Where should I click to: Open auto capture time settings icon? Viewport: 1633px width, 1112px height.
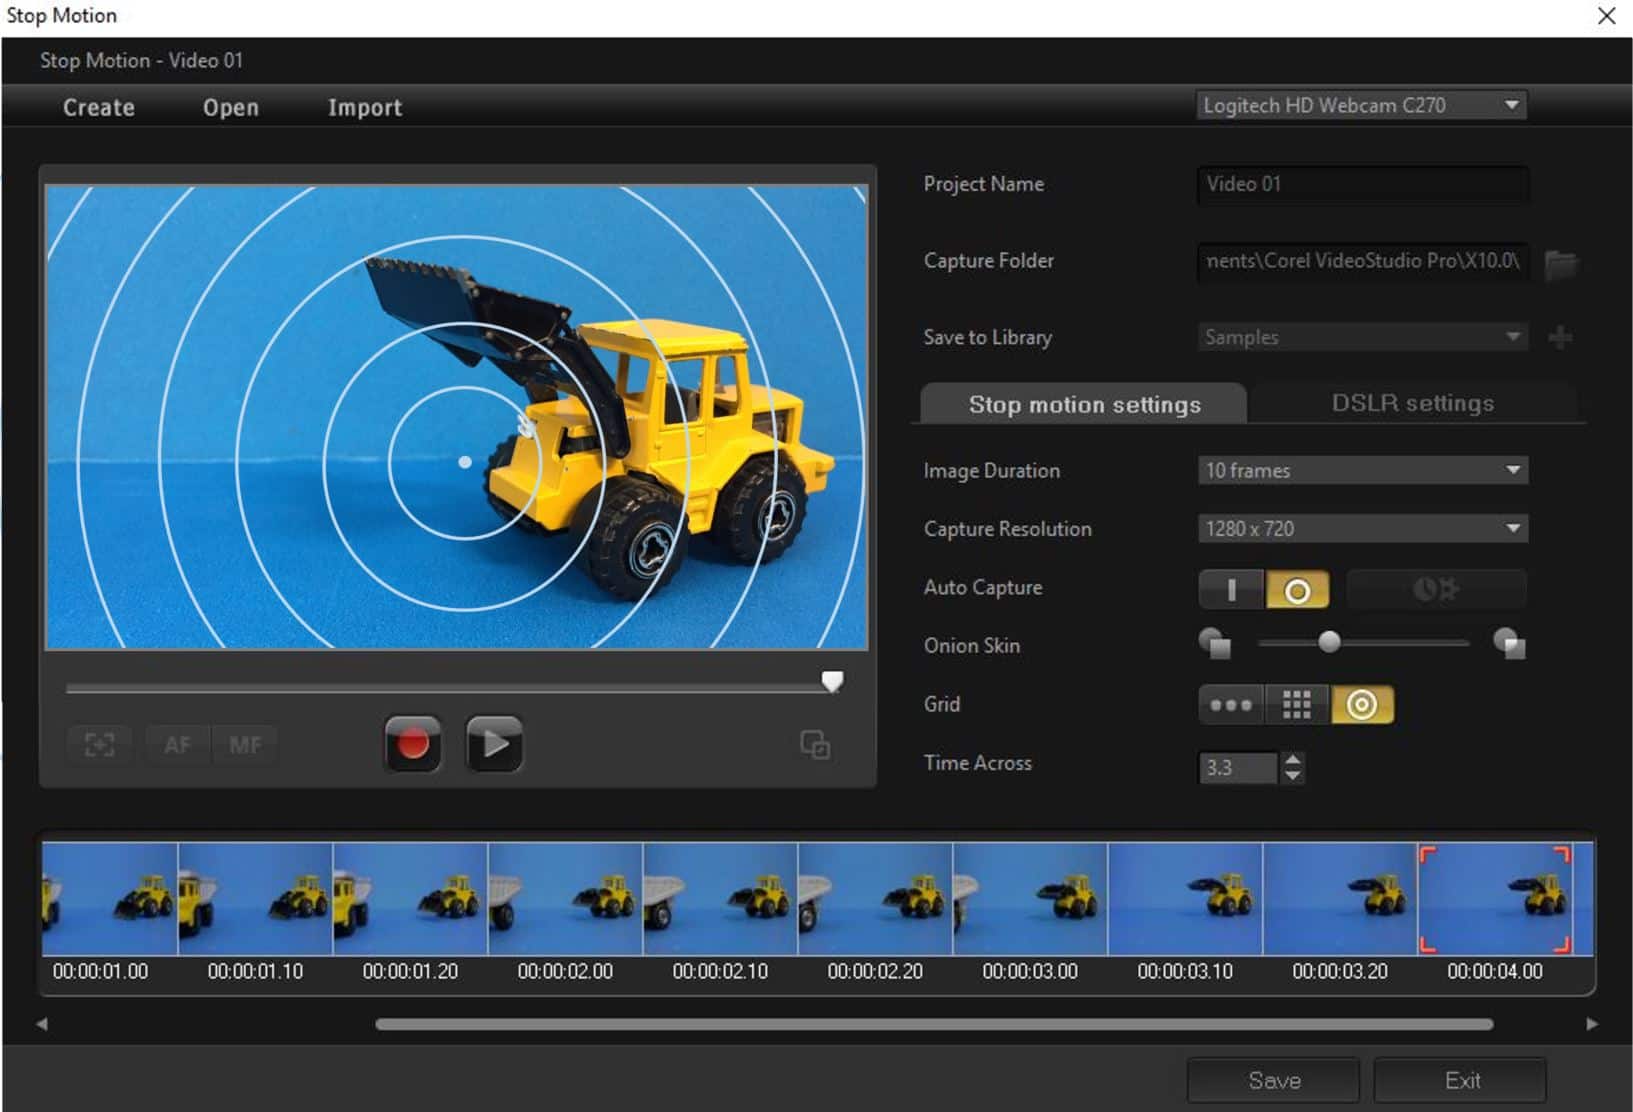point(1435,590)
